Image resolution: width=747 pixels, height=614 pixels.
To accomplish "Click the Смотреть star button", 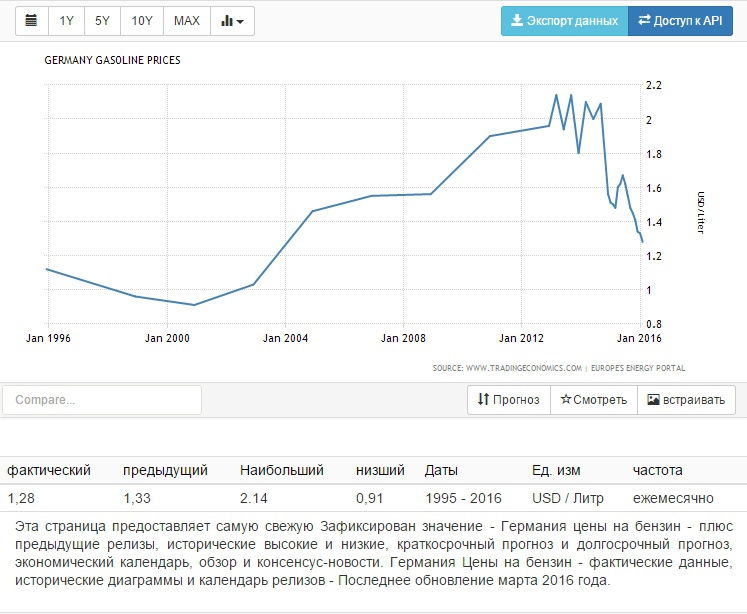I will click(x=593, y=400).
